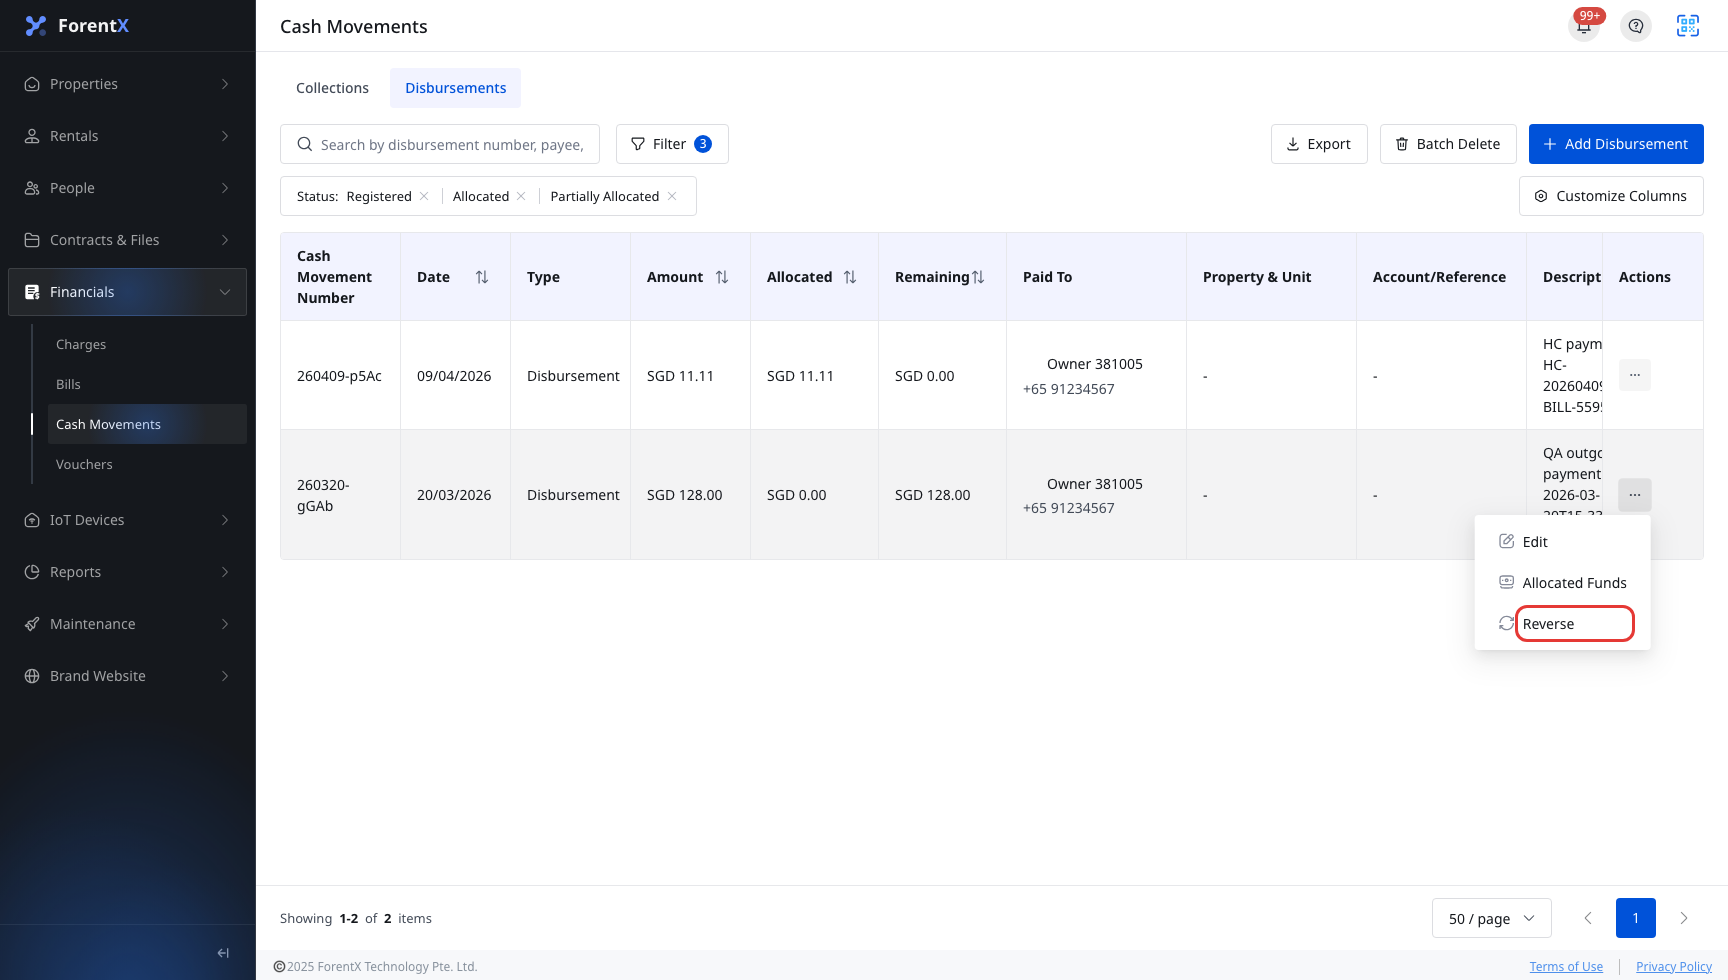Click the ForentX logo
This screenshot has height=980, width=1728.
coord(77,26)
